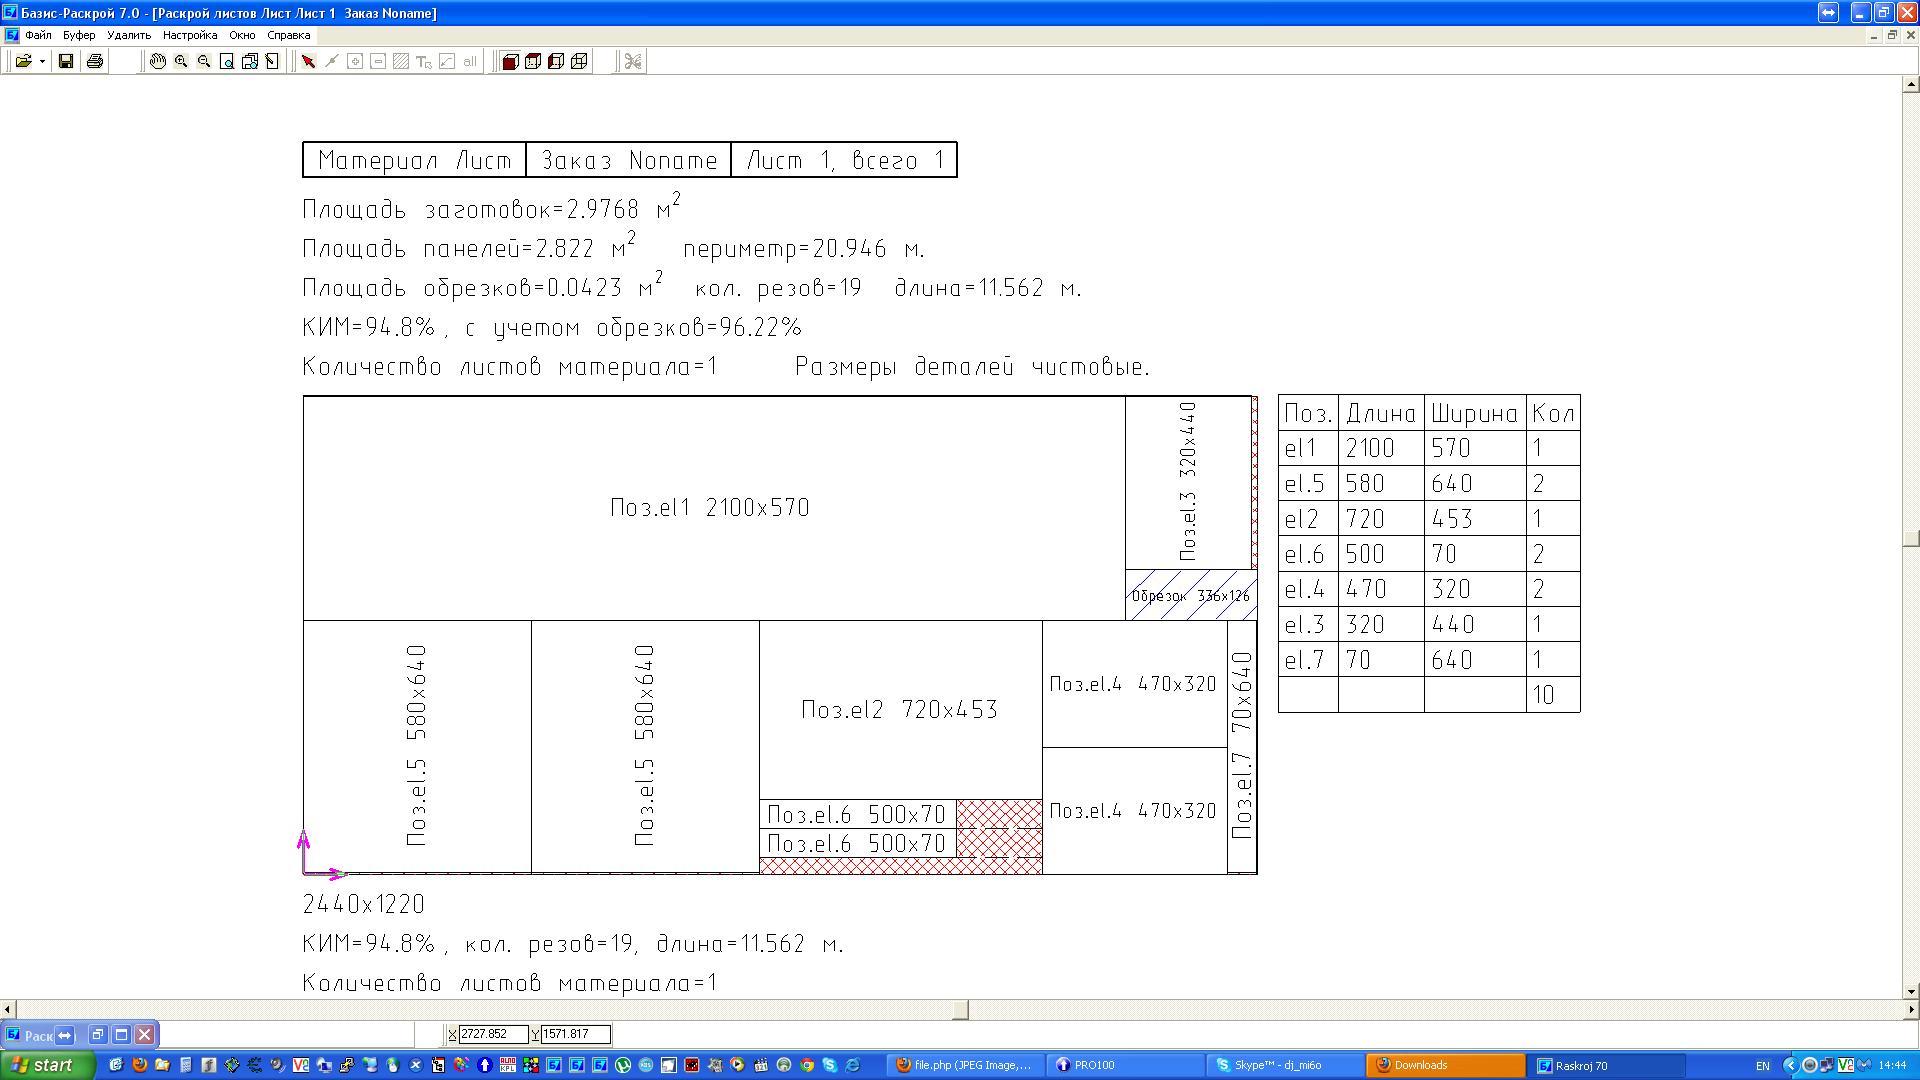Click the scissors cutting icon

pos(632,61)
